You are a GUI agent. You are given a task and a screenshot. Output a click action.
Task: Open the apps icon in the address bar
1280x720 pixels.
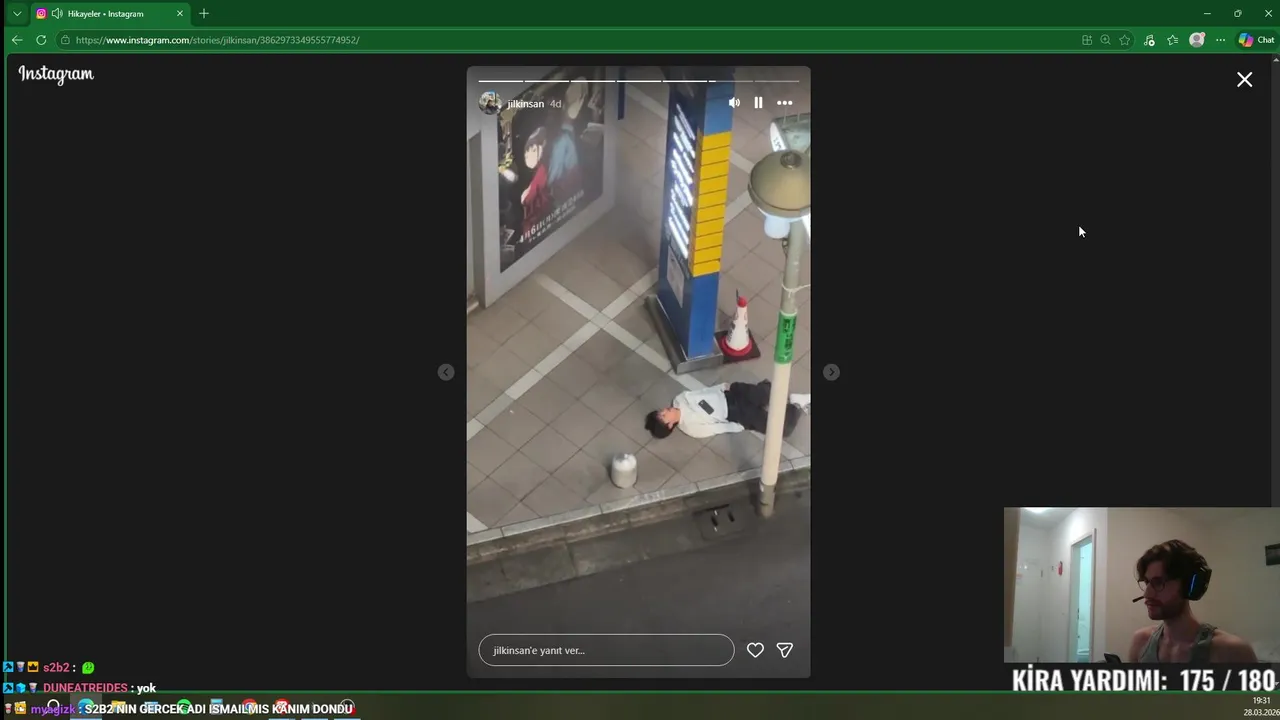[x=1087, y=40]
